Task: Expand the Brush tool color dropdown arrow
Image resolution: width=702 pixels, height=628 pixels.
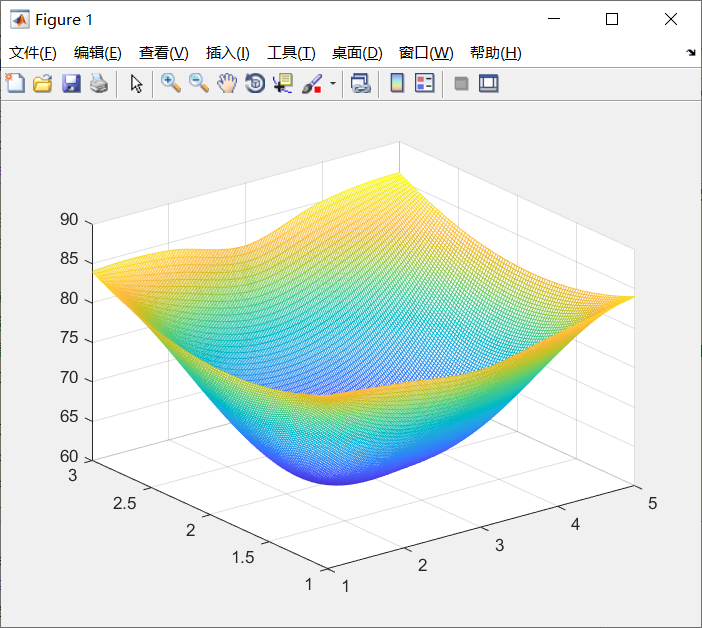Action: [x=332, y=84]
